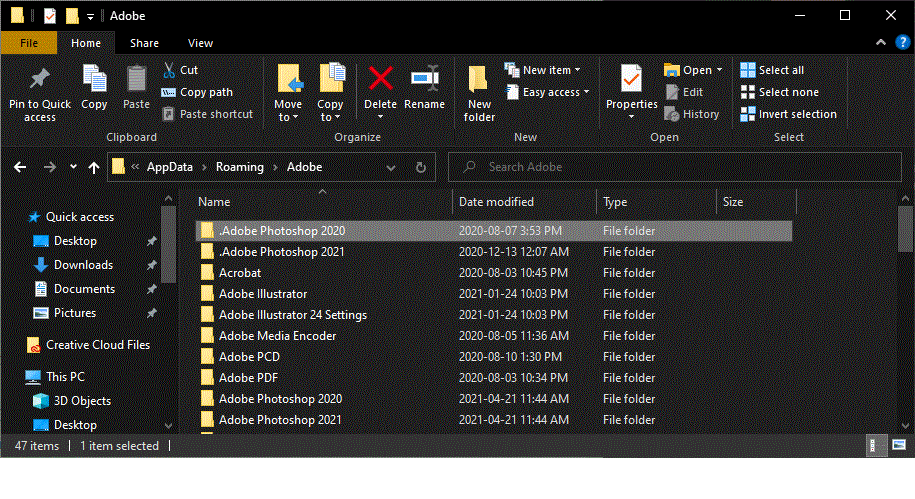This screenshot has width=915, height=499.
Task: Select the Acrobat folder
Action: 494,273
